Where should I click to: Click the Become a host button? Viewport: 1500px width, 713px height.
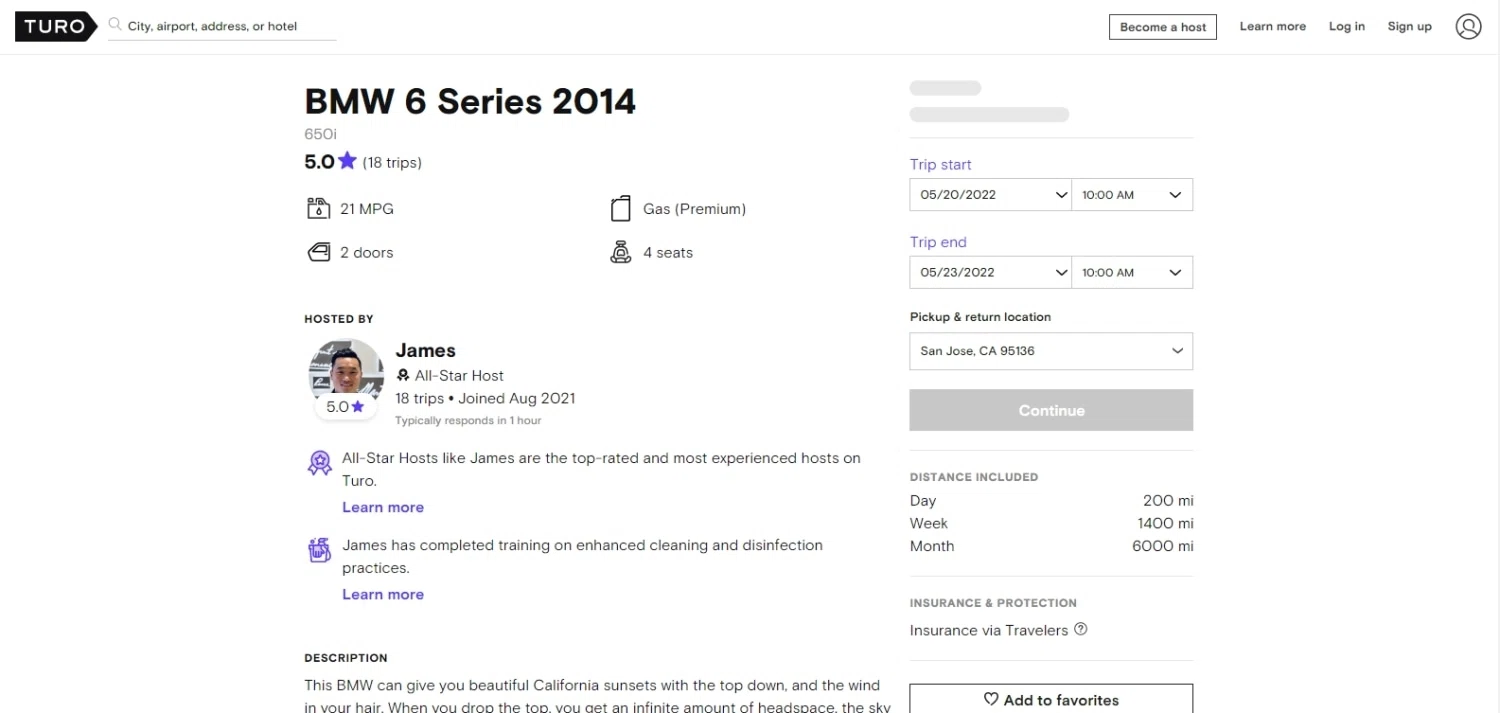tap(1163, 27)
